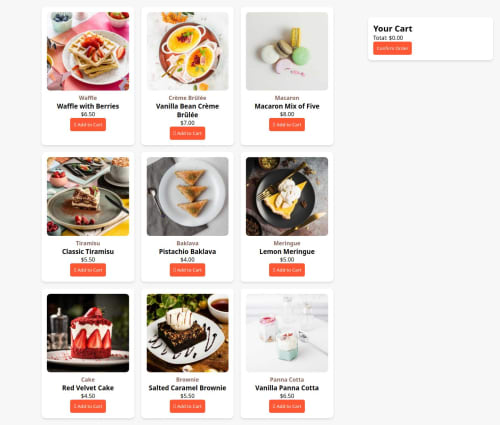Viewport: 500px width, 425px height.
Task: Add Classic Tiramisu to cart
Action: click(88, 270)
